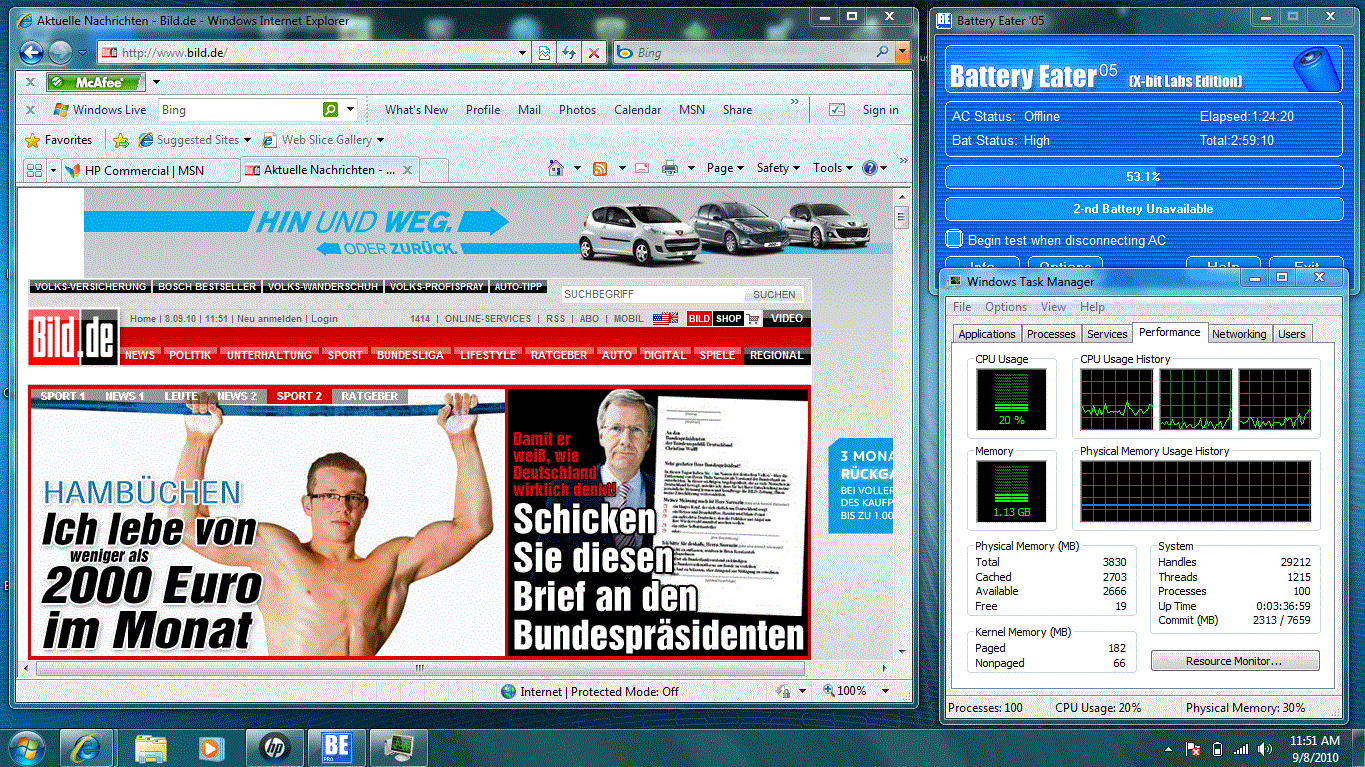Open McAfee toolbar dropdown arrow
Image resolution: width=1365 pixels, height=767 pixels.
click(x=156, y=82)
